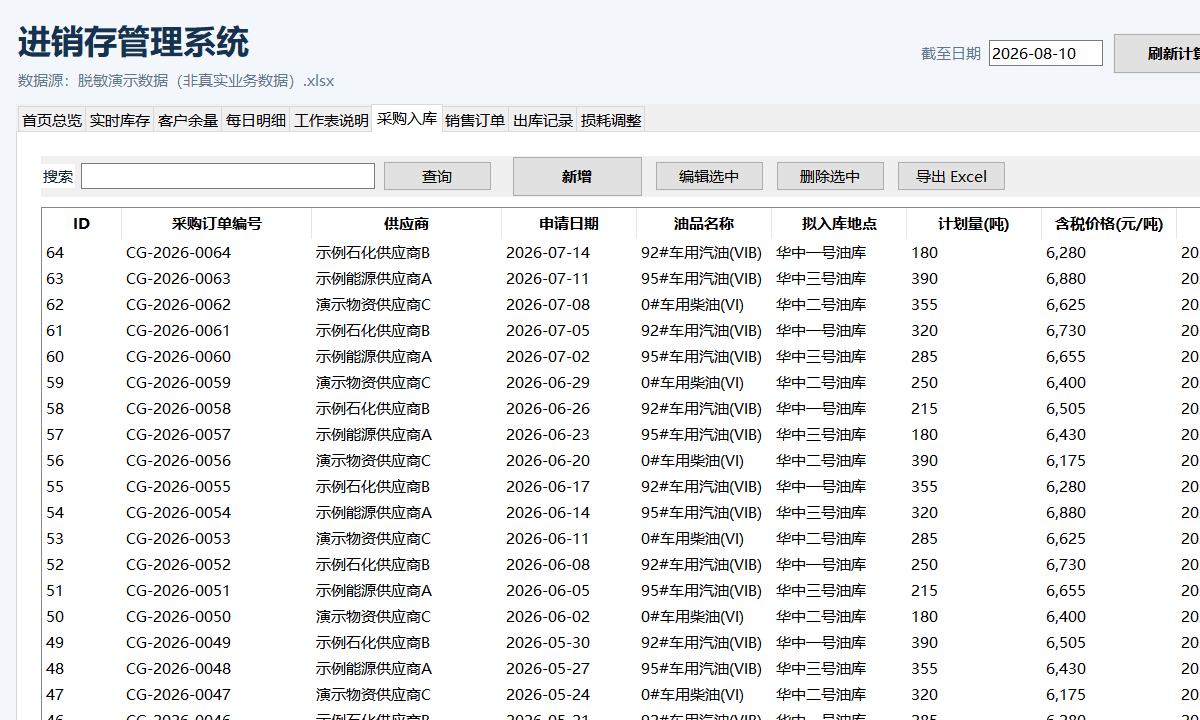Click the 截至日期 date field
The height and width of the screenshot is (720, 1200).
1046,53
